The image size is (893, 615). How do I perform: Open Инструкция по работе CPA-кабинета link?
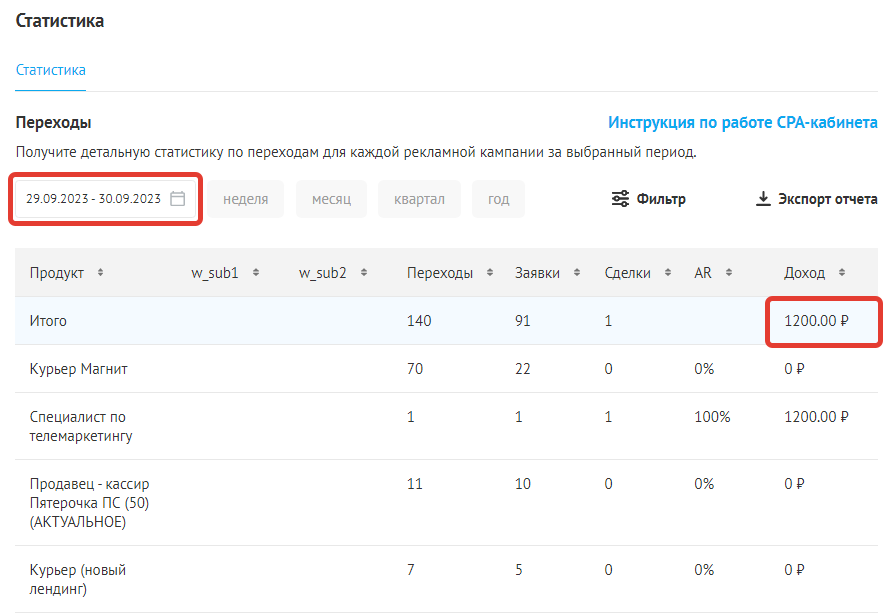743,122
